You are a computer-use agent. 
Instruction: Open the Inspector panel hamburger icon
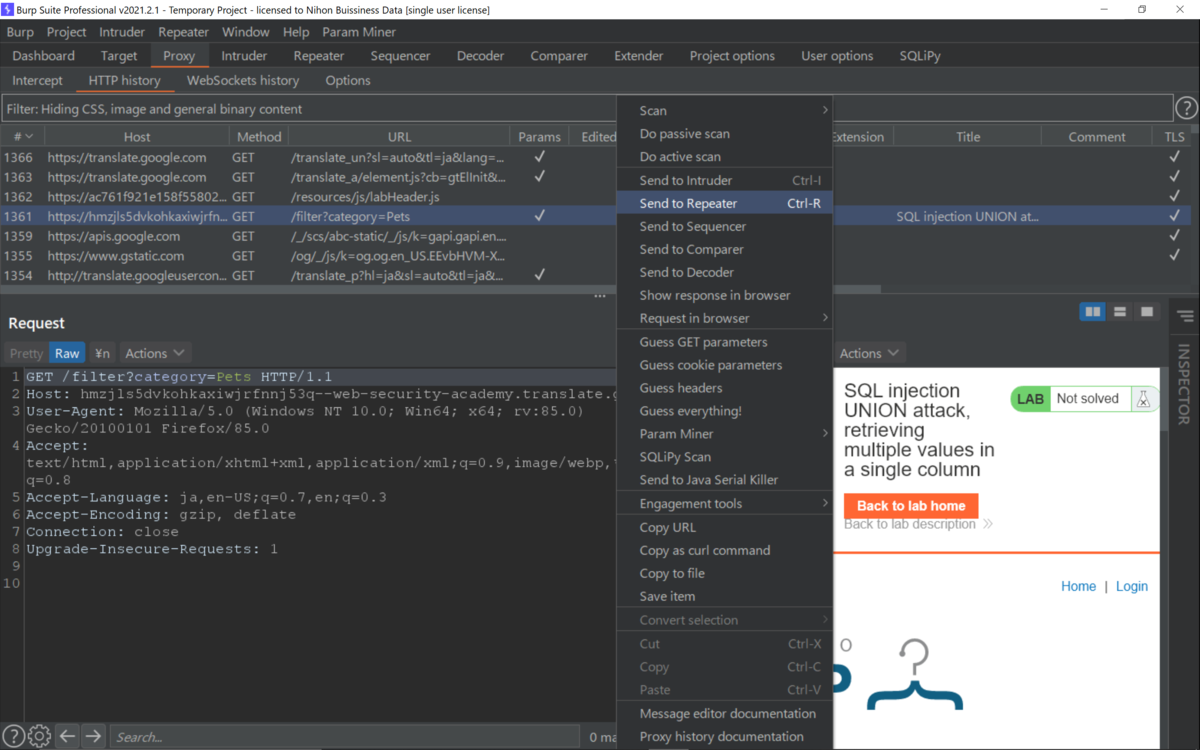[1185, 316]
